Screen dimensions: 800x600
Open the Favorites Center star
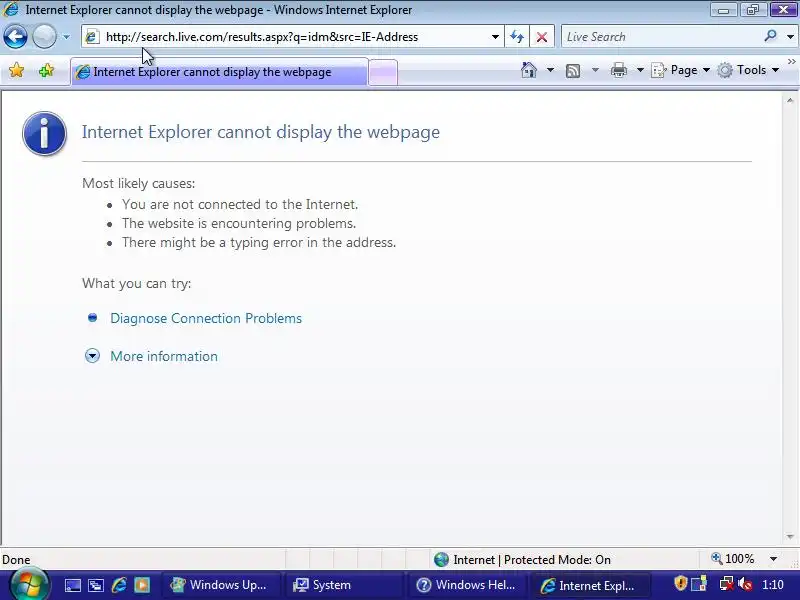[x=17, y=70]
